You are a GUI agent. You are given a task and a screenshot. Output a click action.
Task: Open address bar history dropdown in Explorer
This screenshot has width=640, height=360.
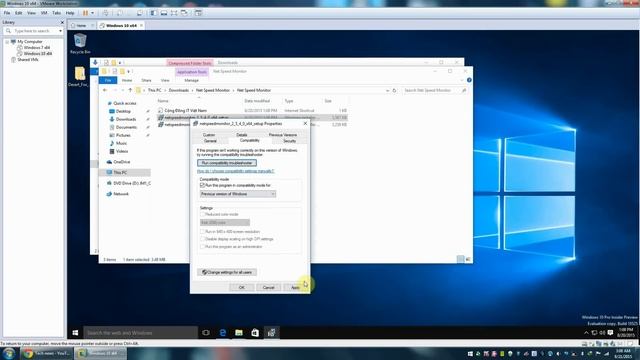coord(387,90)
